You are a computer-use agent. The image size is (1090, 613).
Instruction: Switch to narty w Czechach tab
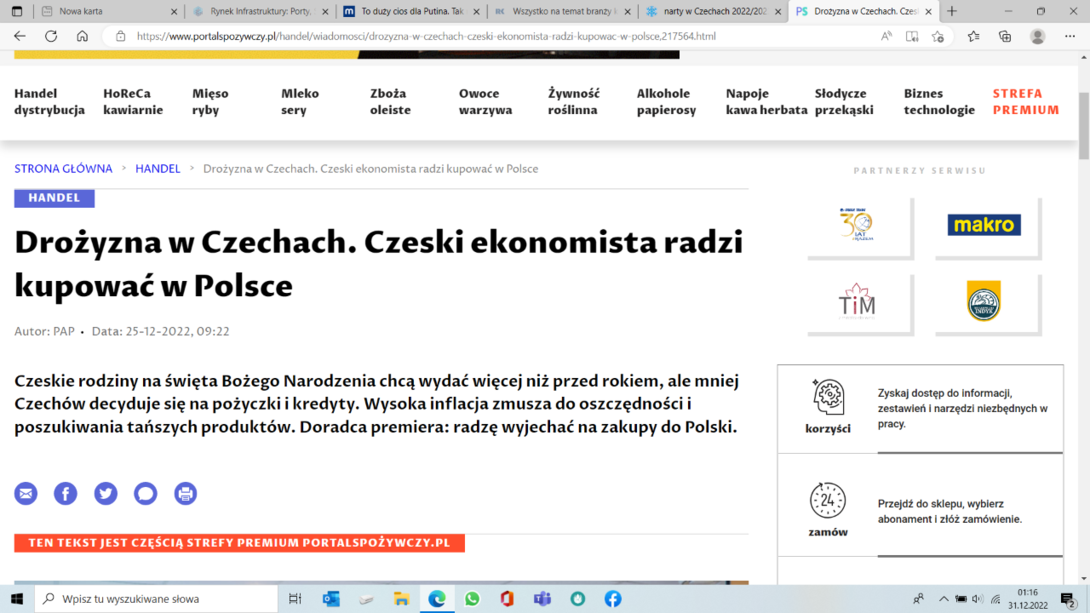click(713, 11)
